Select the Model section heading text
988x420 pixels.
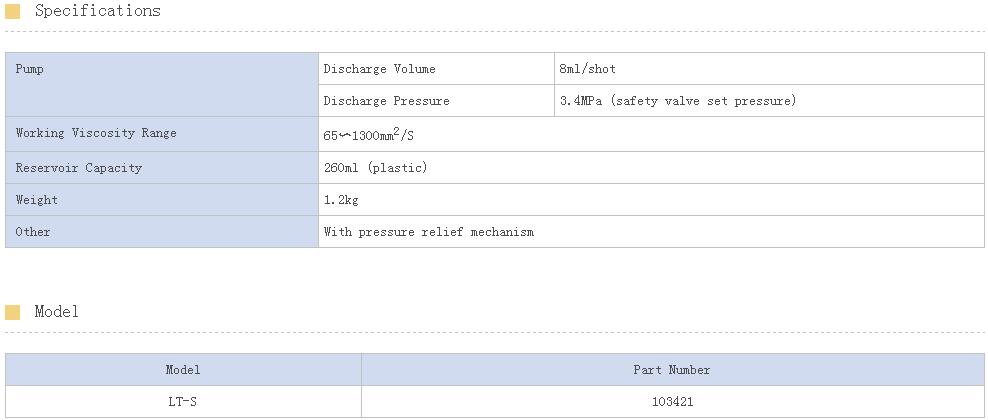57,312
